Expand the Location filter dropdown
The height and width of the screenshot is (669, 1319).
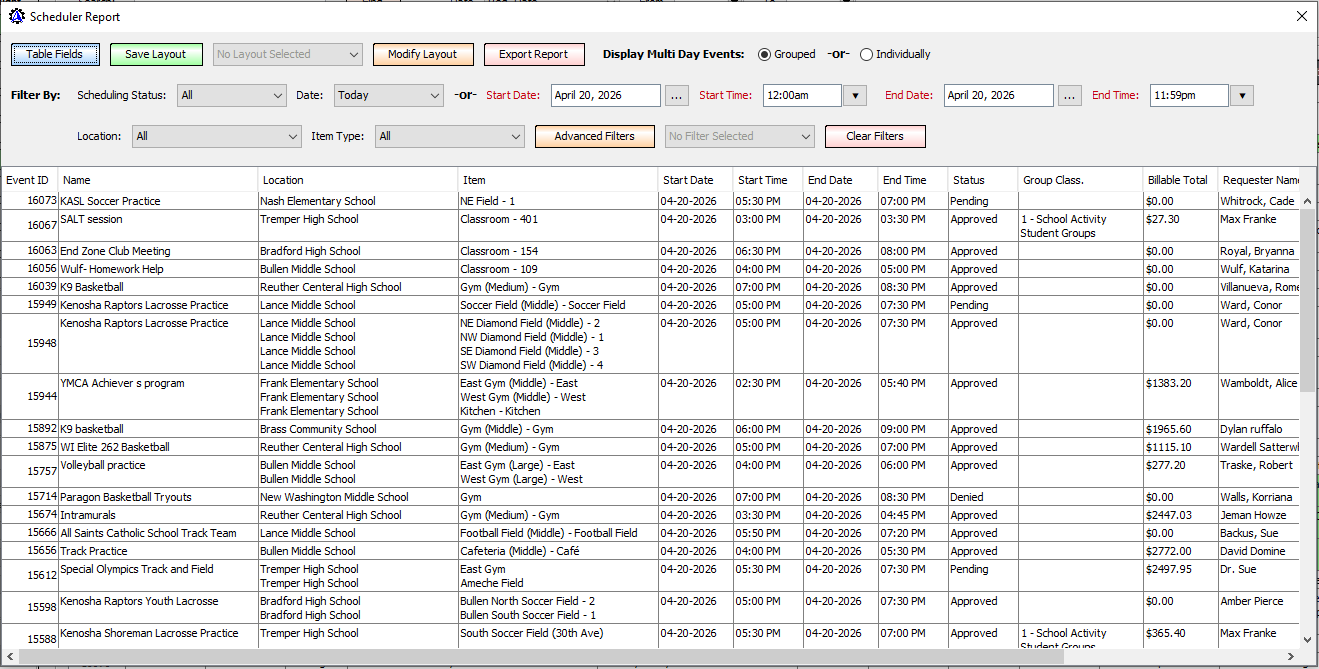(x=216, y=137)
